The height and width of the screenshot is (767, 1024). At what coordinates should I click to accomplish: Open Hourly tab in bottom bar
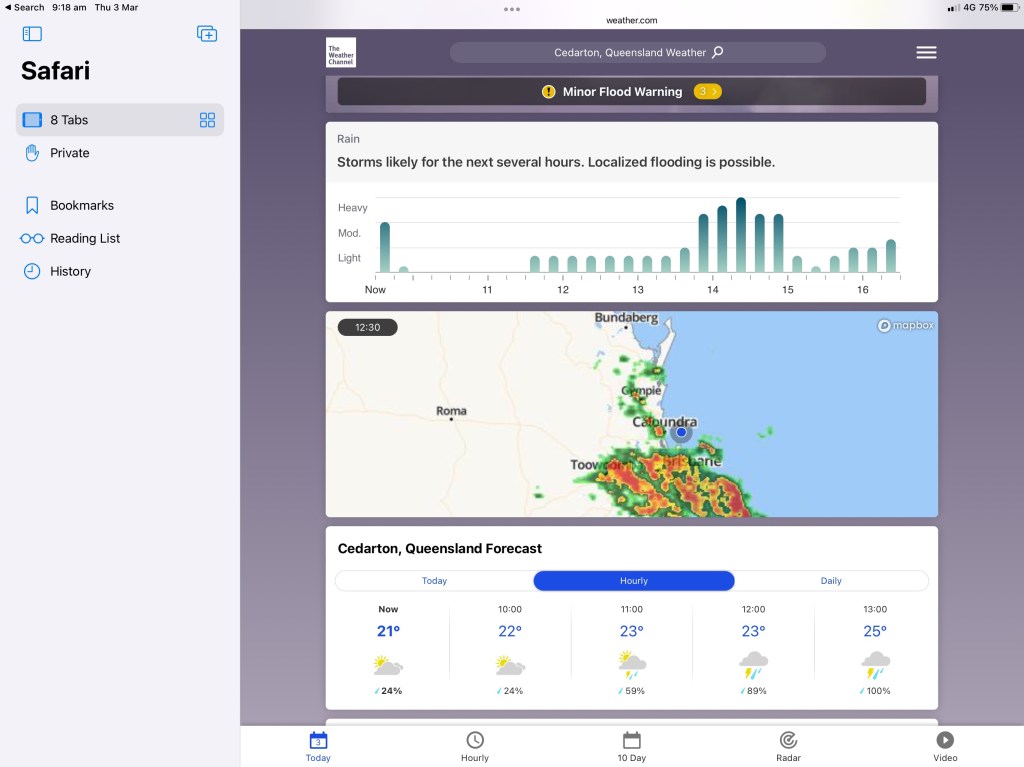474,746
